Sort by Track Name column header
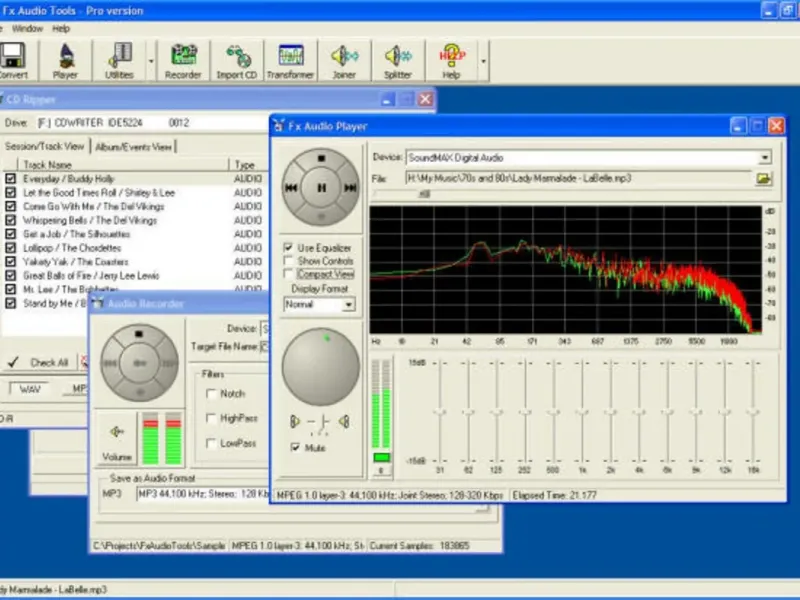The height and width of the screenshot is (600, 800). [x=123, y=165]
